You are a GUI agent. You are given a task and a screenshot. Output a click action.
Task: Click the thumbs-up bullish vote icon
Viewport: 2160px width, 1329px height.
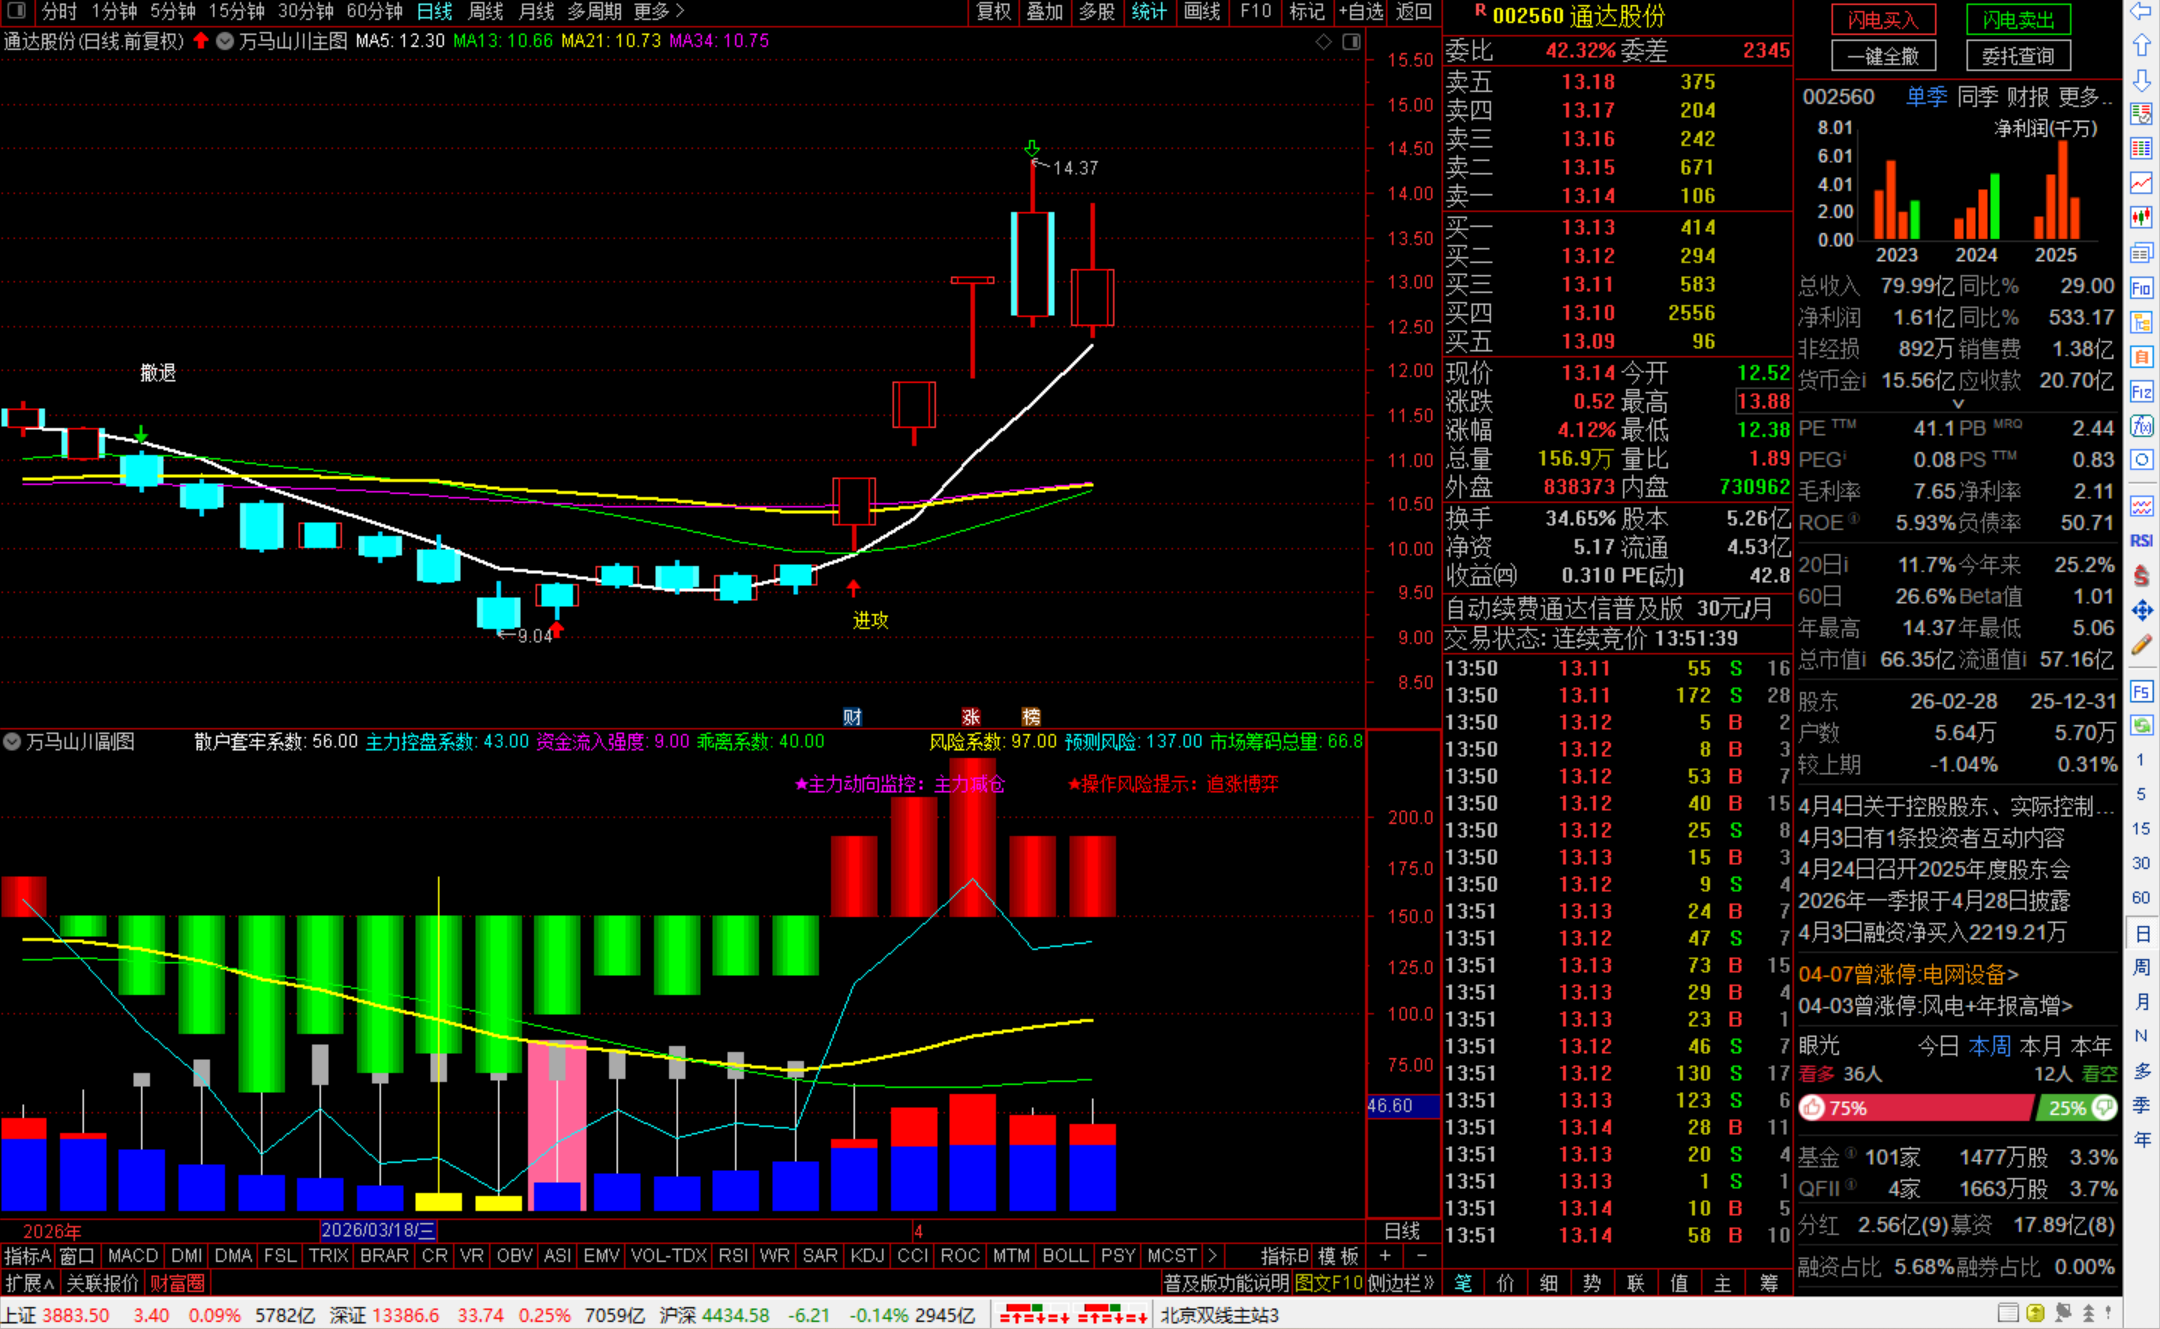pyautogui.click(x=1813, y=1108)
